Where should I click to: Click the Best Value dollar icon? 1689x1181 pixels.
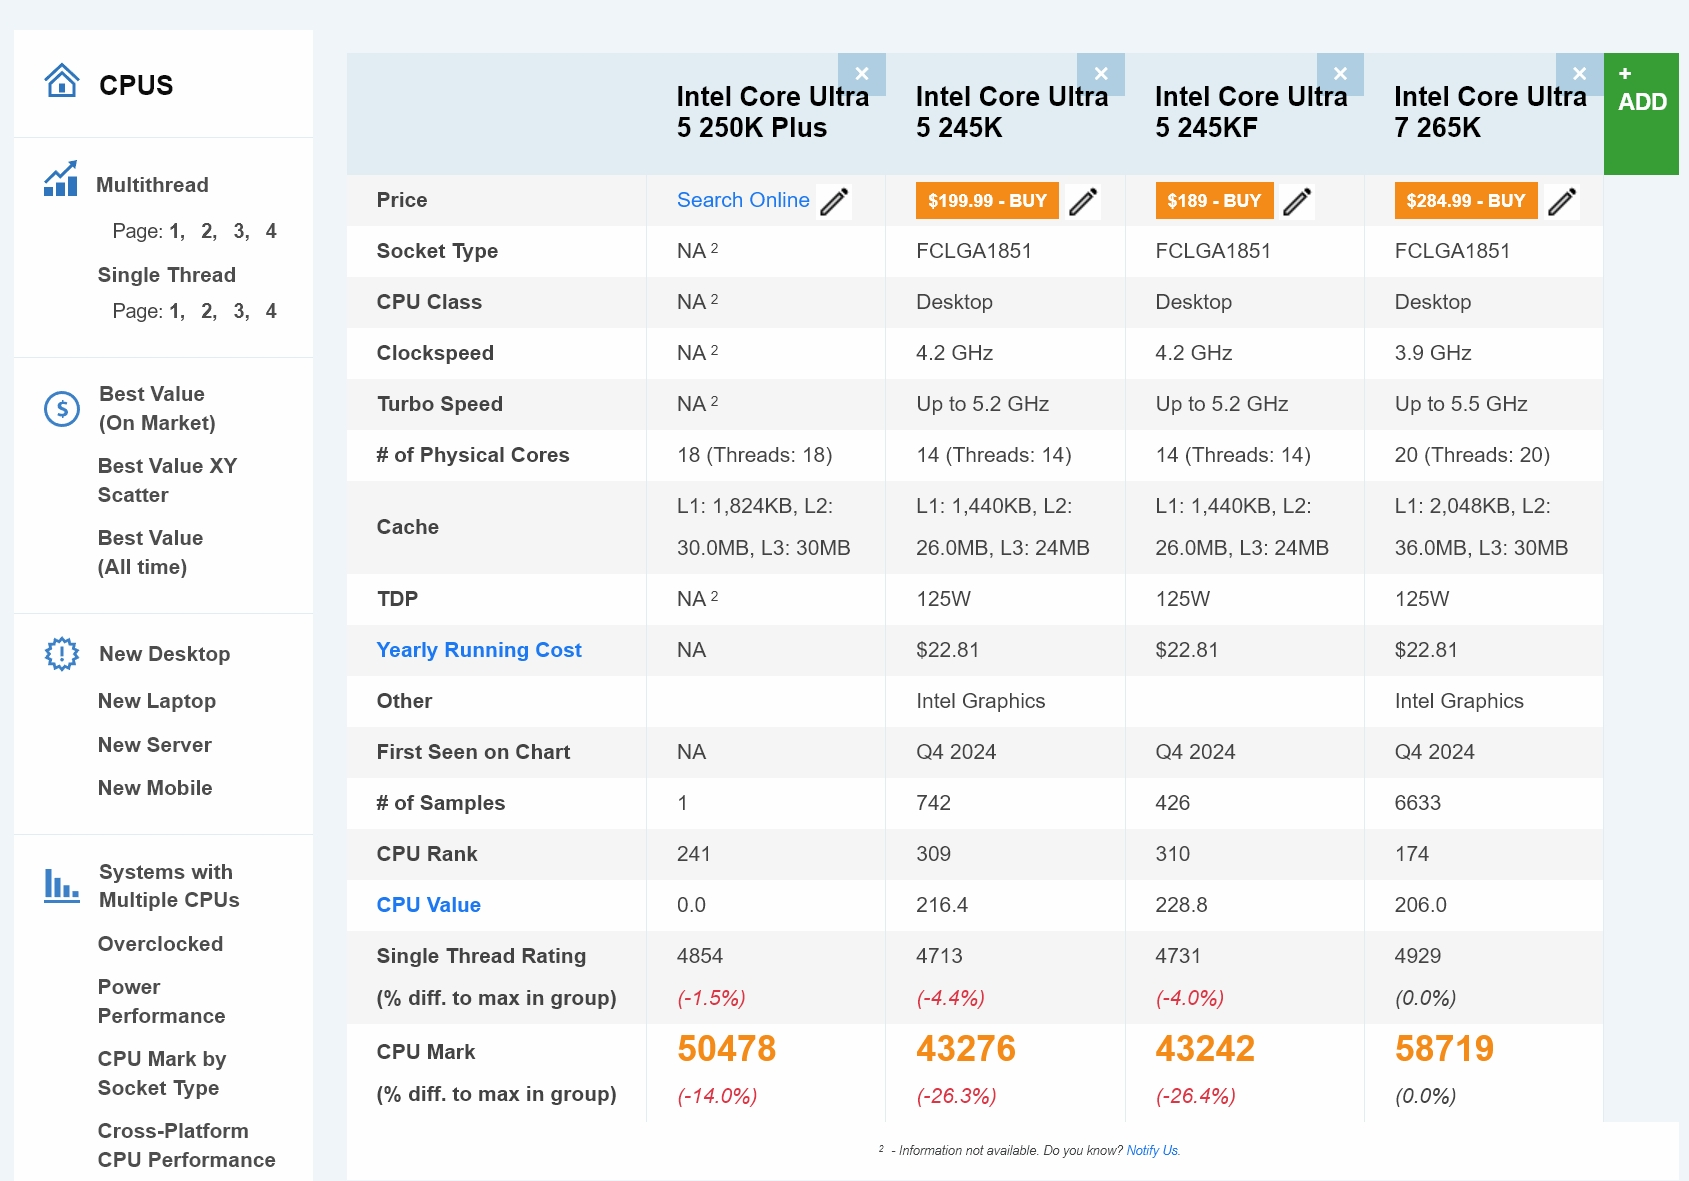click(x=61, y=407)
